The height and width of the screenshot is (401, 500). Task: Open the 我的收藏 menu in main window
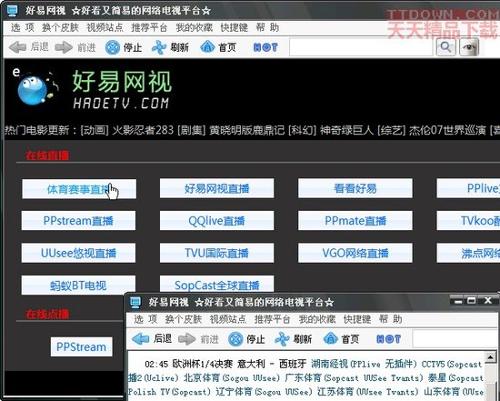click(194, 28)
